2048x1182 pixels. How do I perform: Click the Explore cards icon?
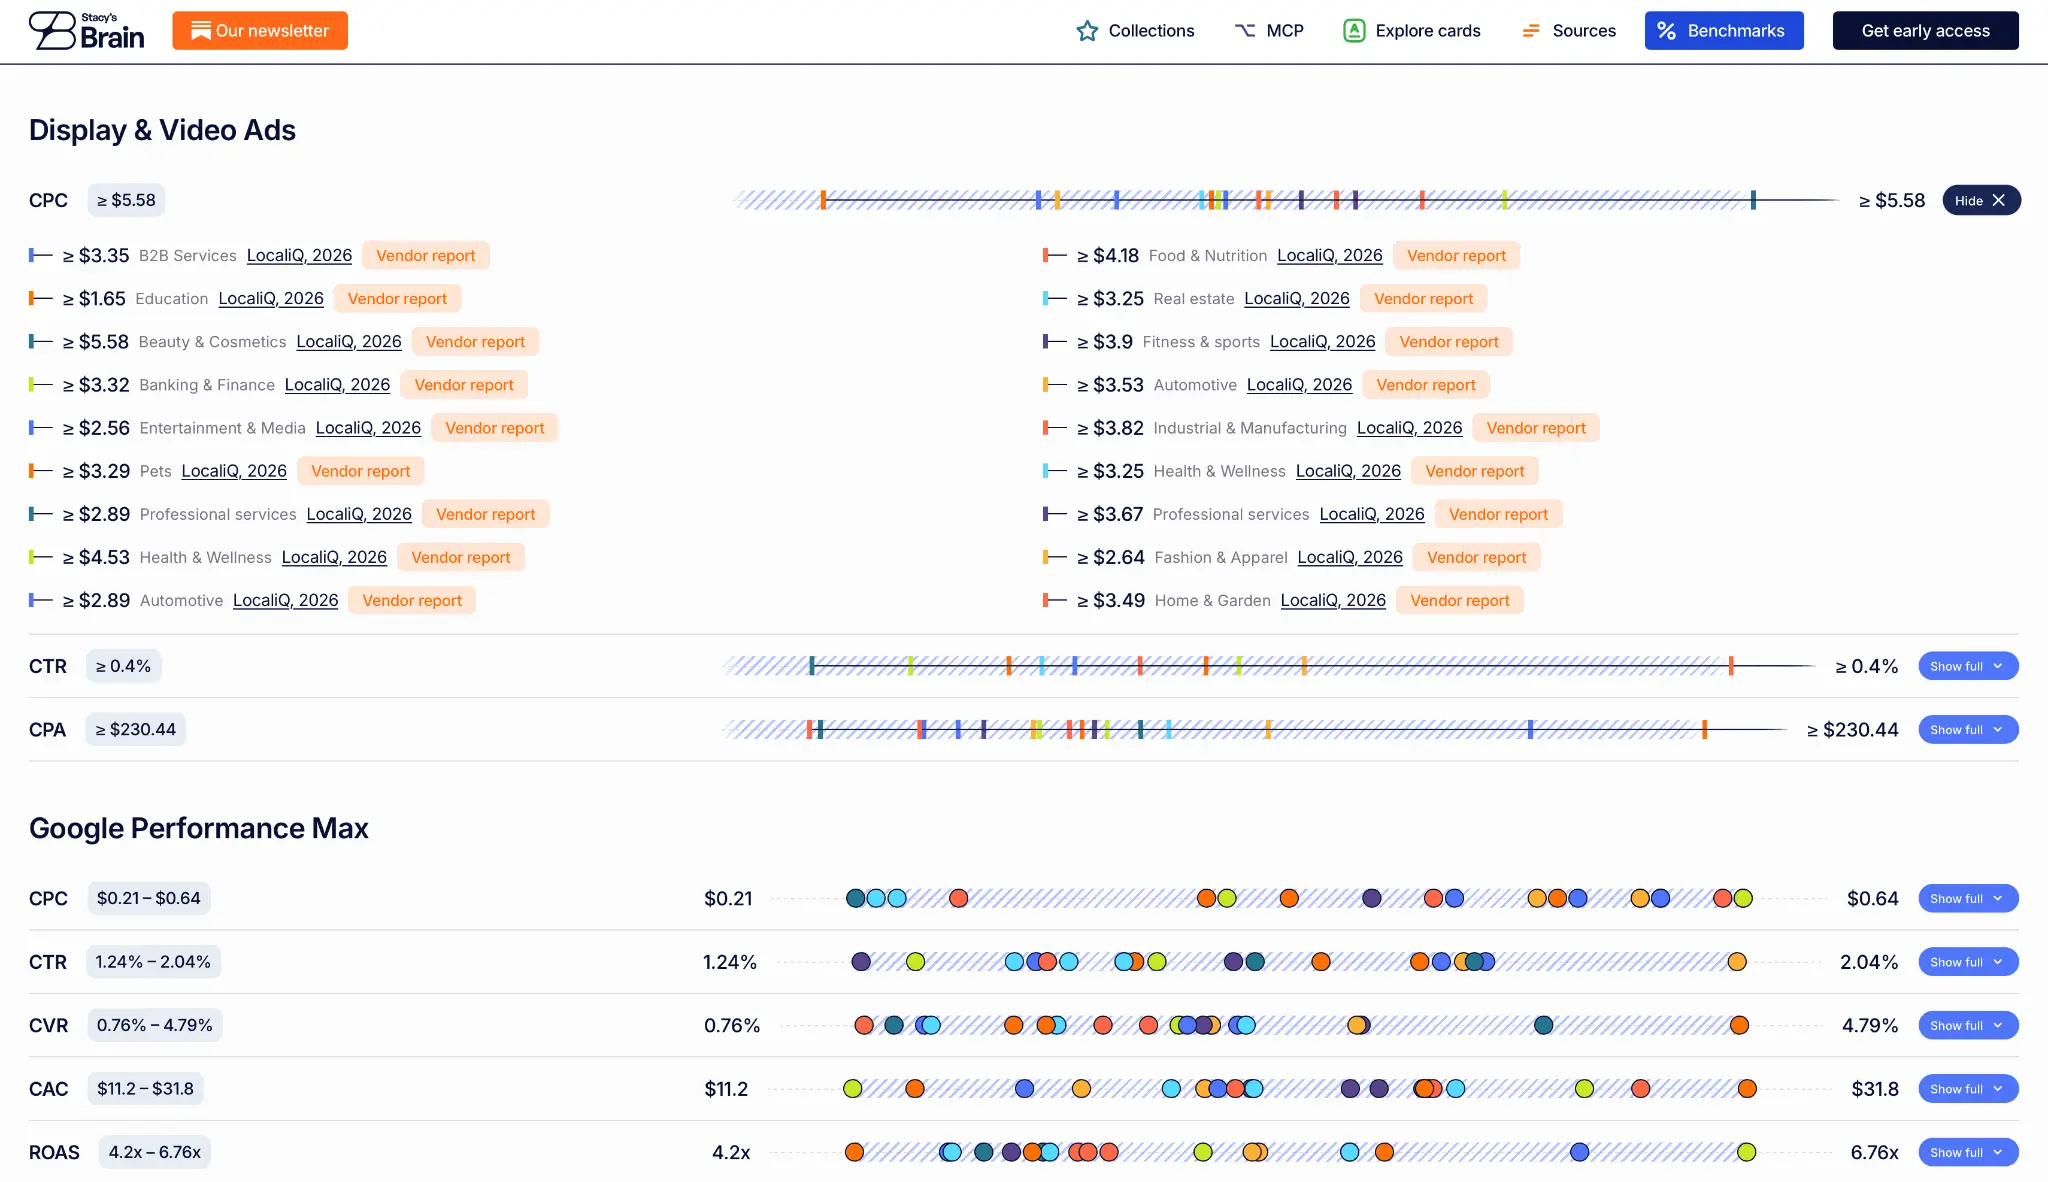click(1354, 31)
